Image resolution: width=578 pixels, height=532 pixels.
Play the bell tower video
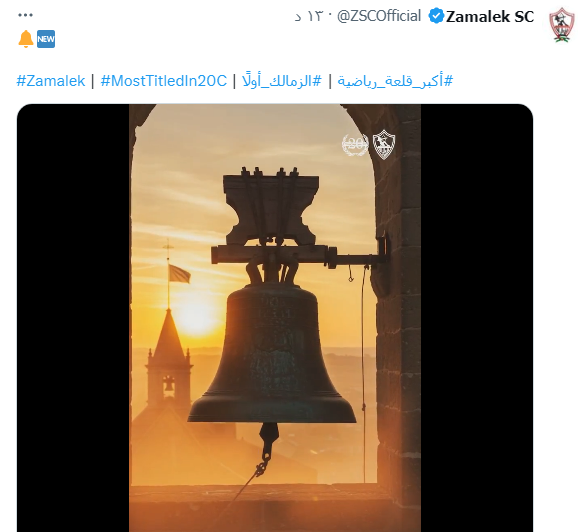click(275, 318)
